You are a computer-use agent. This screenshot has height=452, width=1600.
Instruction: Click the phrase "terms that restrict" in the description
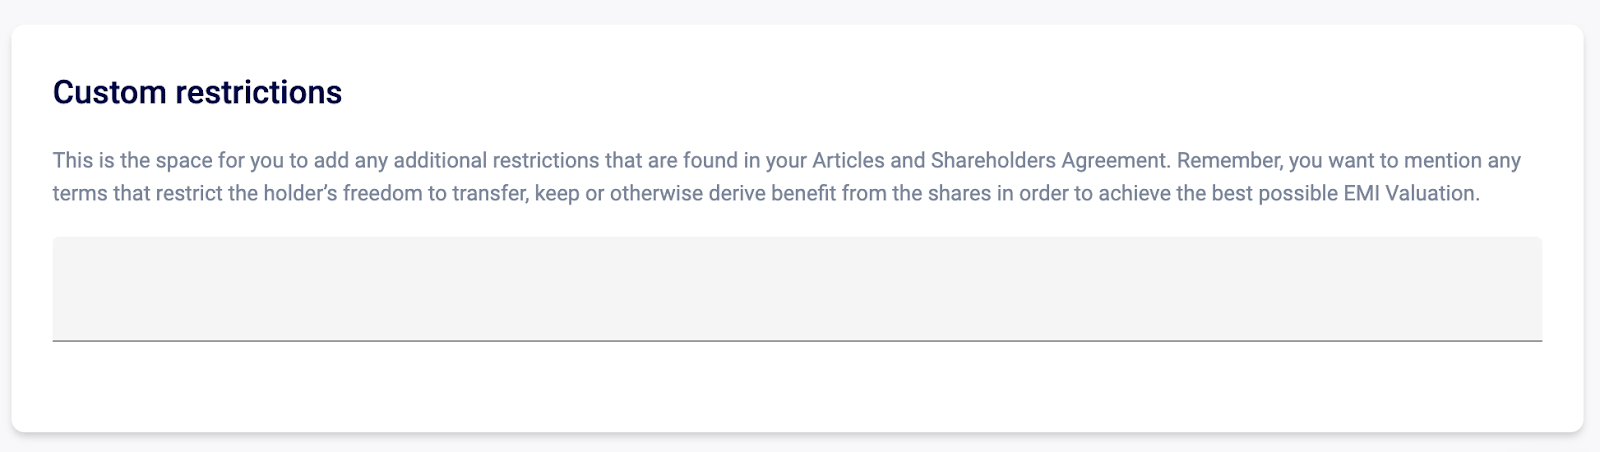click(138, 193)
